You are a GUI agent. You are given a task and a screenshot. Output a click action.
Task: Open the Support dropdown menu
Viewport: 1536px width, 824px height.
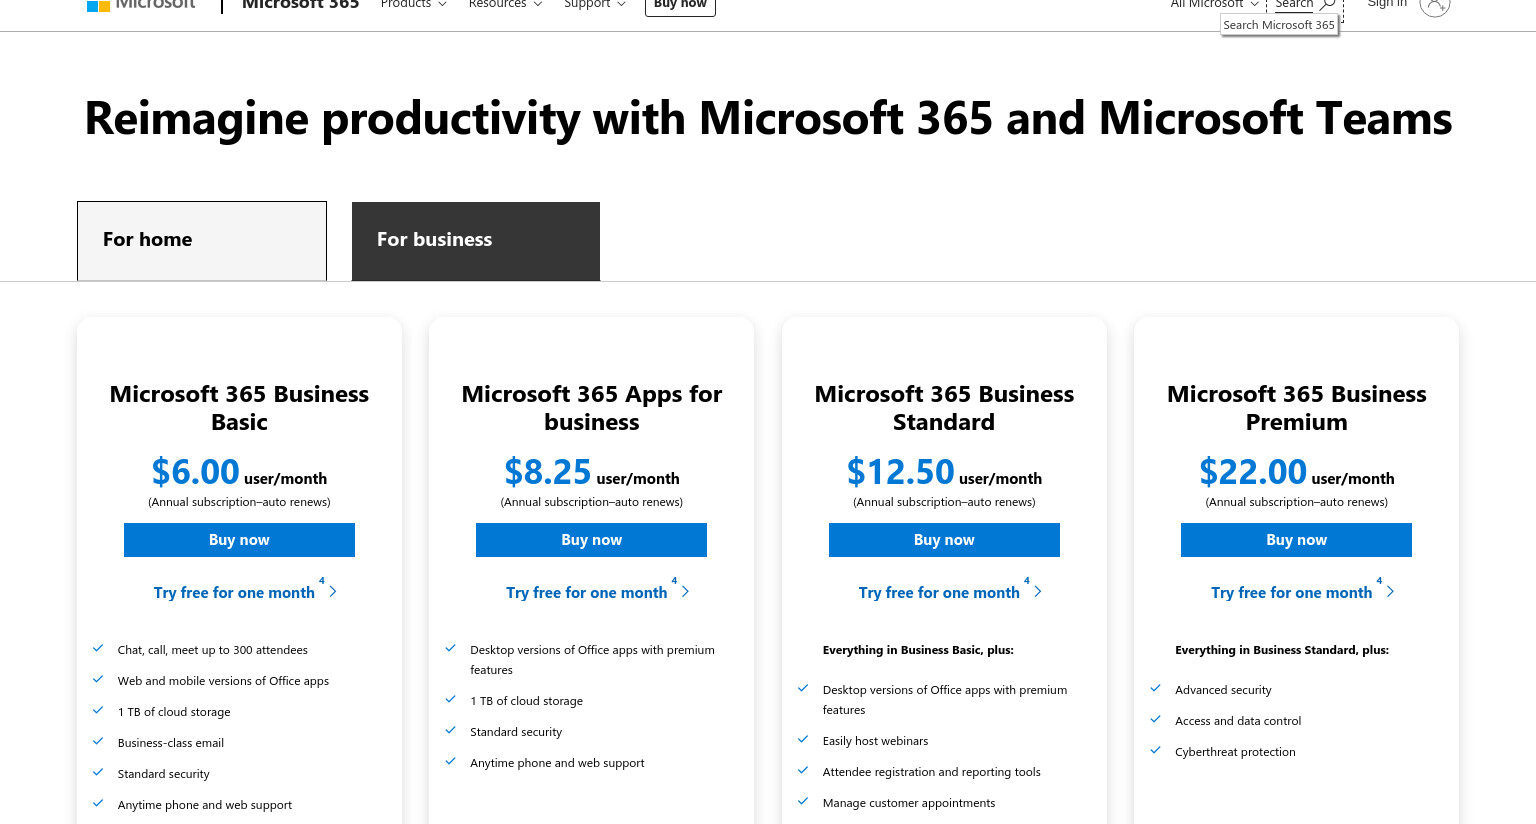[594, 5]
